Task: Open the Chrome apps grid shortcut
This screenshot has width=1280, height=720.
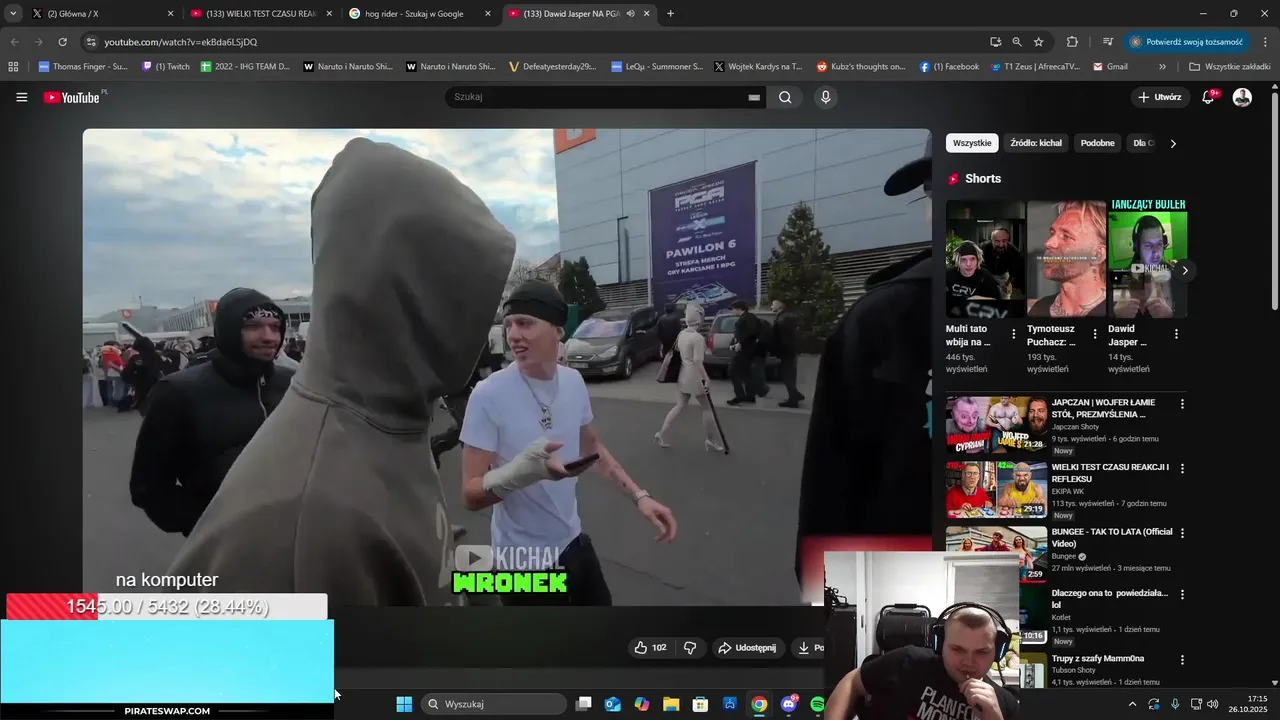Action: point(13,67)
